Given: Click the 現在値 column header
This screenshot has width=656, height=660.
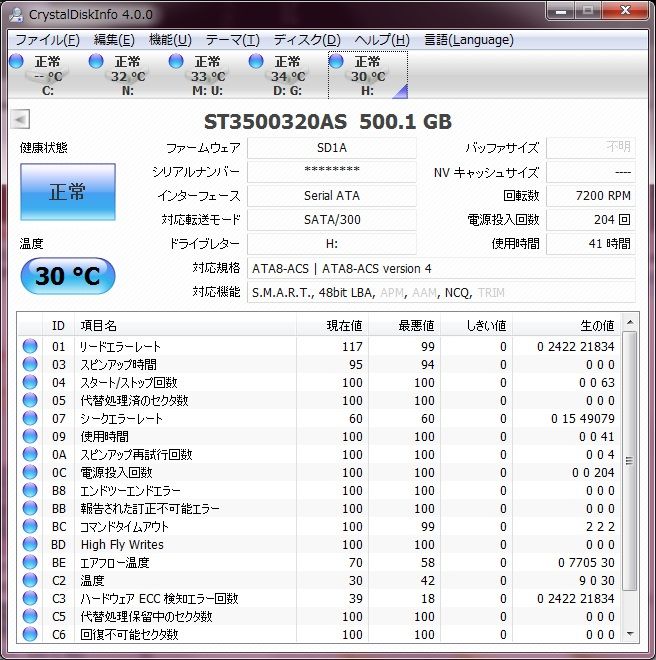Looking at the screenshot, I should tap(332, 325).
